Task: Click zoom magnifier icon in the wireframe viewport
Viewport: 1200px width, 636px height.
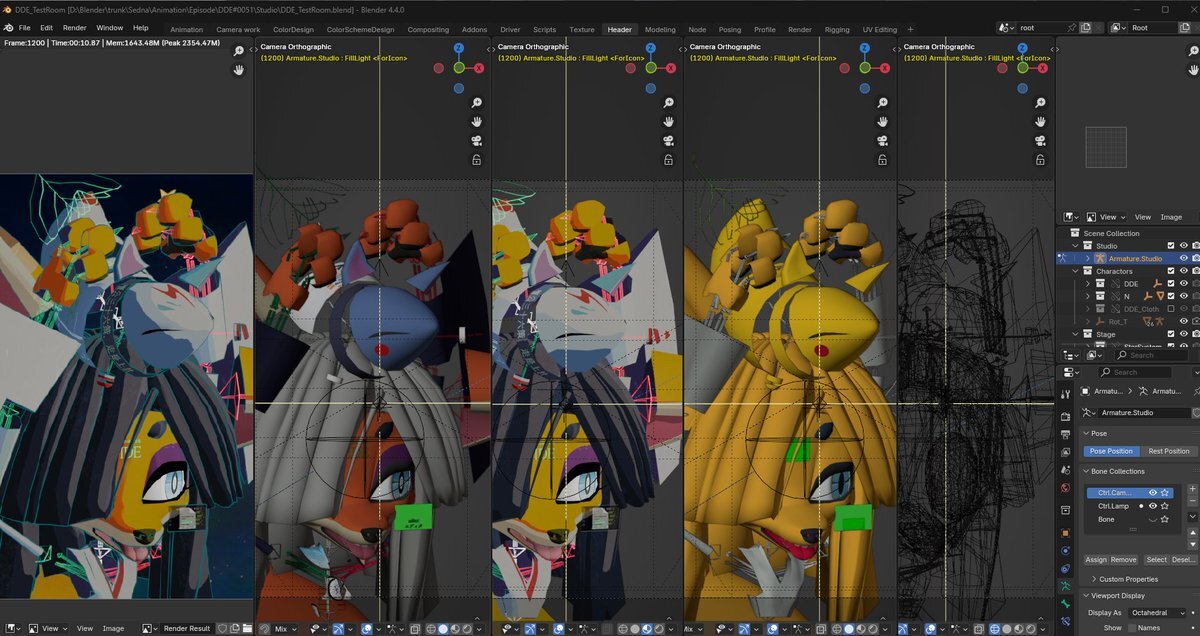Action: (1041, 103)
